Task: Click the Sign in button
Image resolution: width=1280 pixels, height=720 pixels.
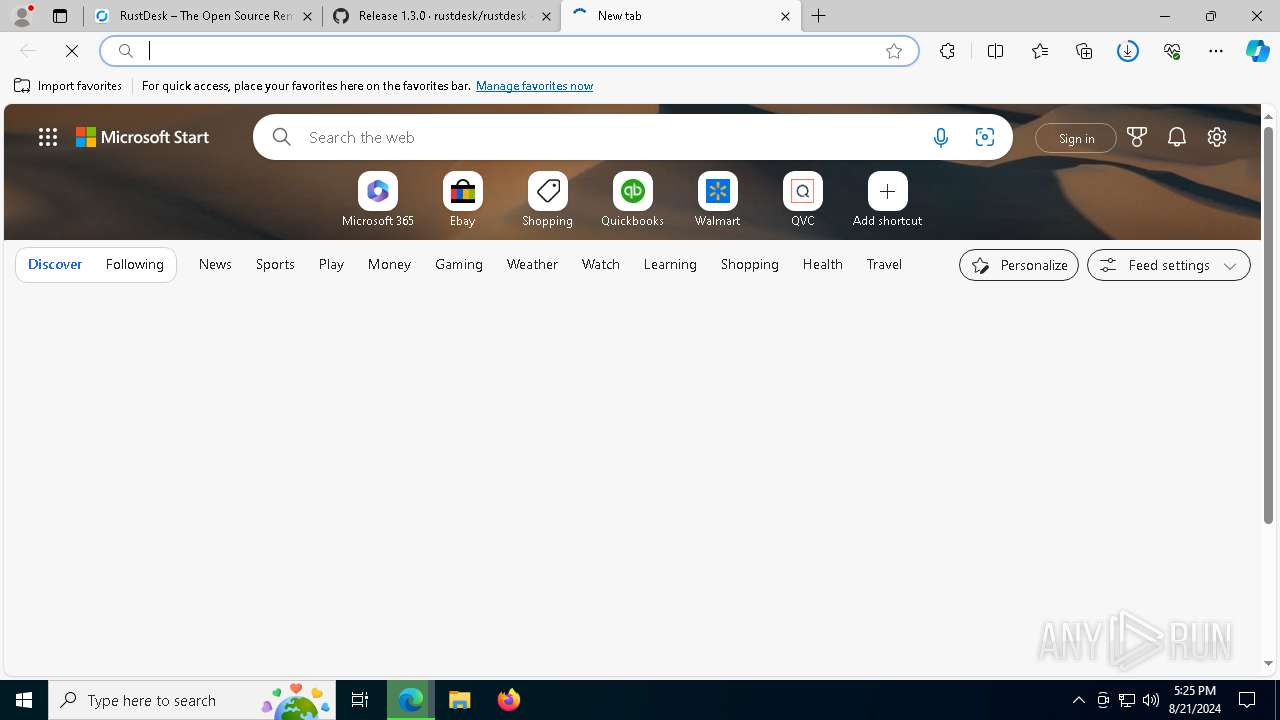Action: [x=1076, y=138]
